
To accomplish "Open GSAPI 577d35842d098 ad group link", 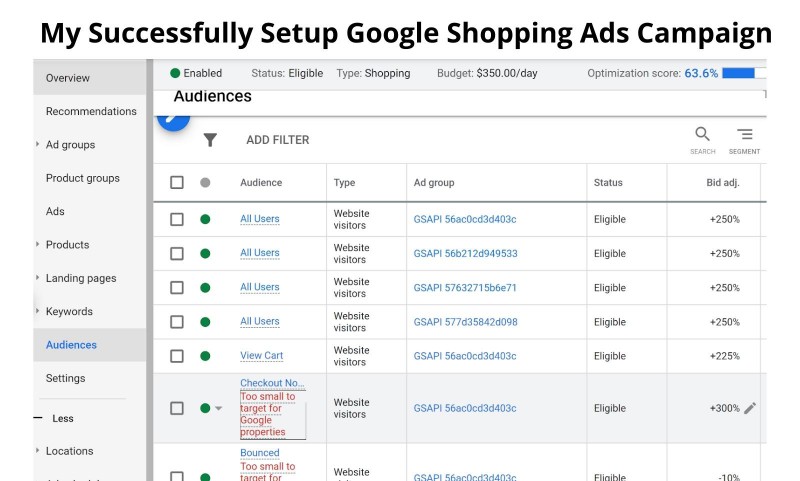I will pyautogui.click(x=465, y=322).
